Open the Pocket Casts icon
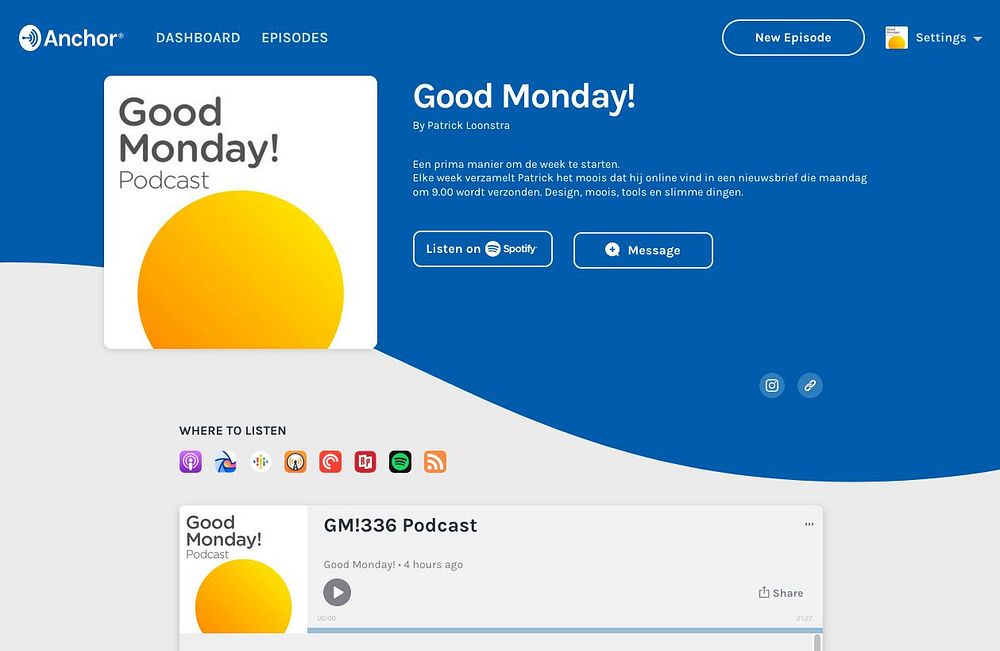 [330, 462]
